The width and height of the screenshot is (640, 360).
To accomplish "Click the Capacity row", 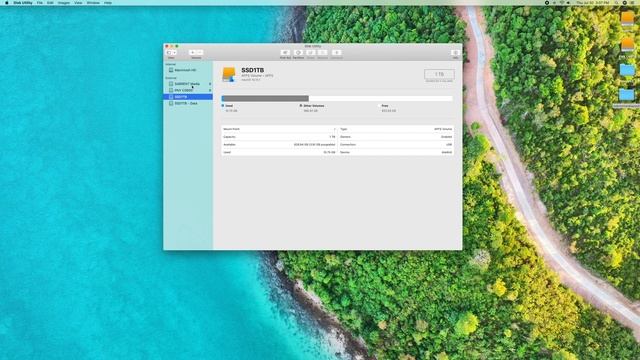I will click(x=279, y=137).
